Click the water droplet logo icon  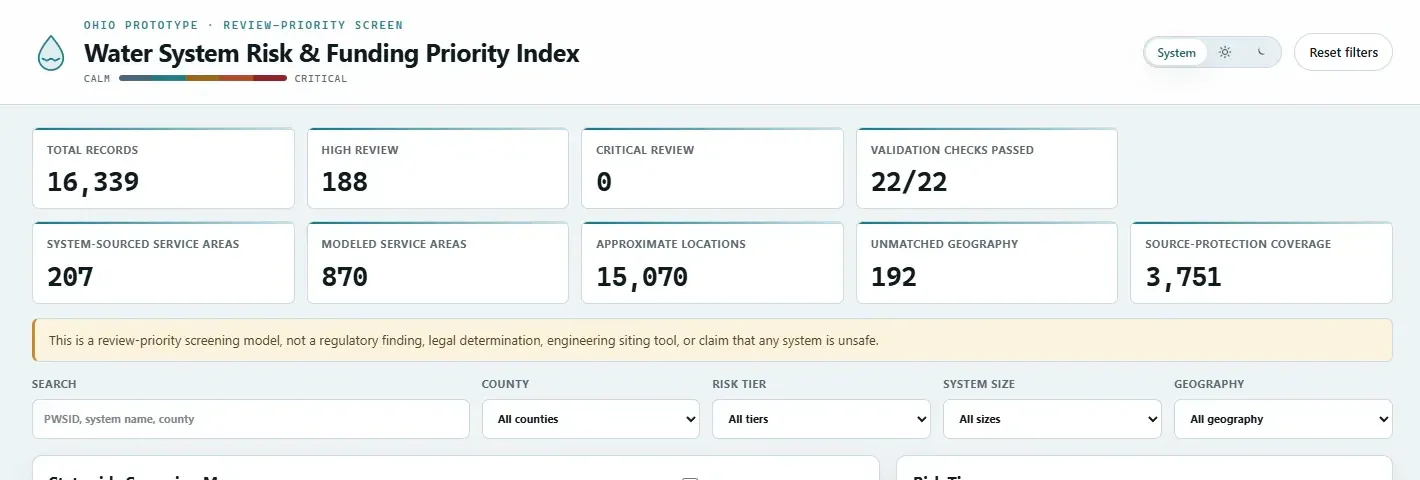pos(50,53)
